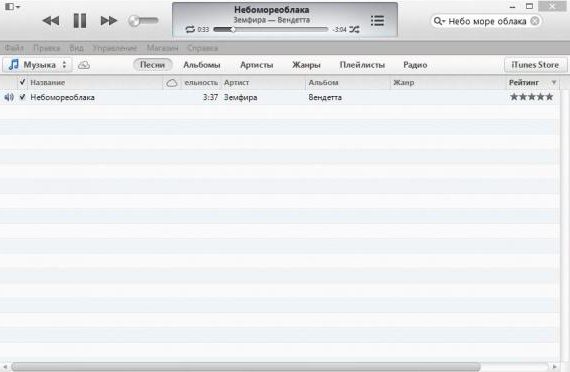Image resolution: width=570 pixels, height=372 pixels.
Task: Clear the search field text
Action: point(535,21)
